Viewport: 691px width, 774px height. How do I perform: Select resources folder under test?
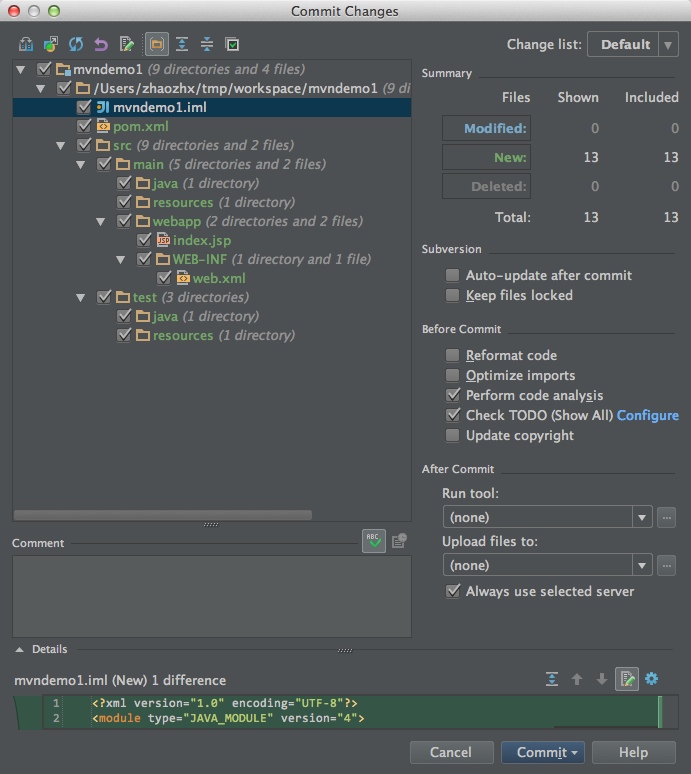[x=212, y=336]
